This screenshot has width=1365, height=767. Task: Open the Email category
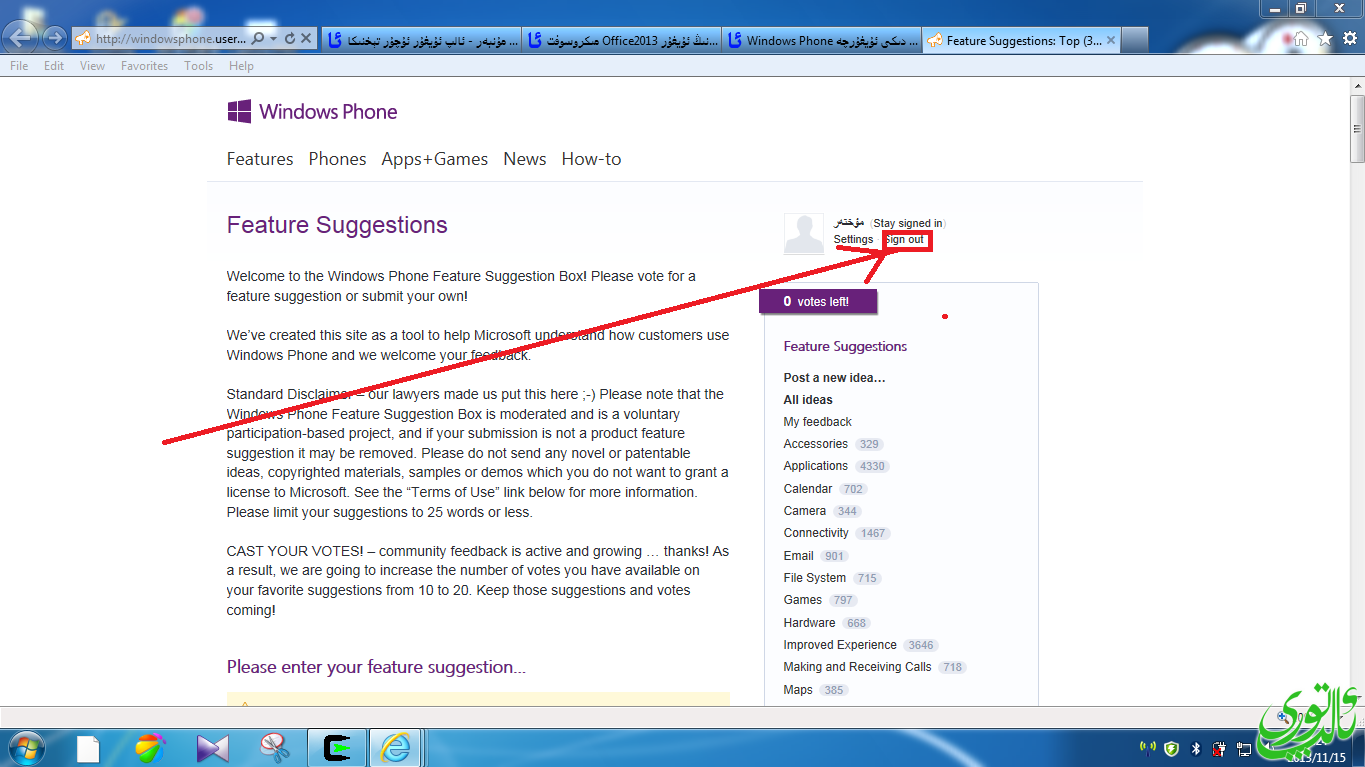(x=798, y=555)
